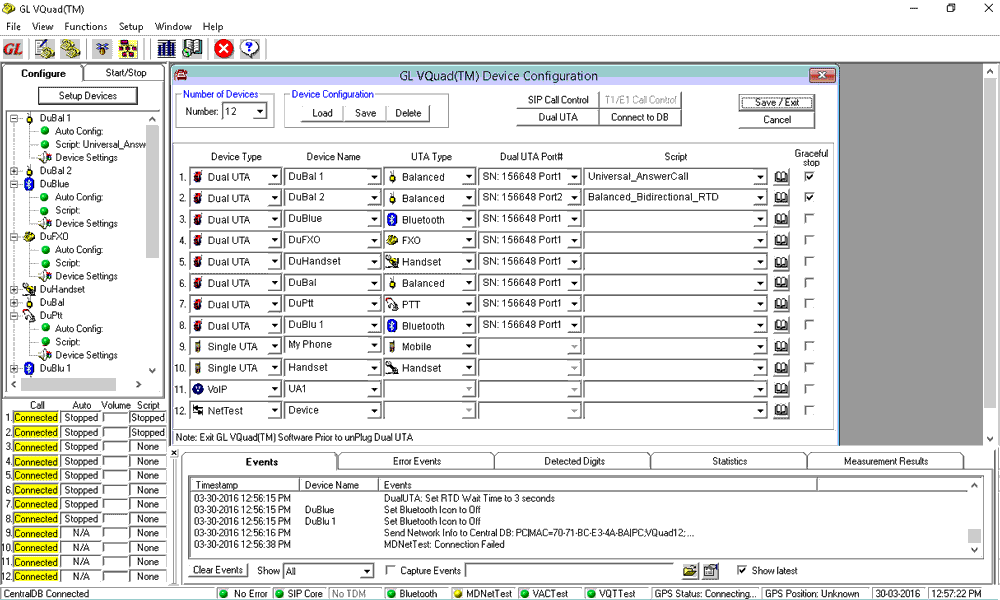Select the Bluetooth icon beside DuBlue in tree
The width and height of the screenshot is (1000, 600).
(29, 184)
